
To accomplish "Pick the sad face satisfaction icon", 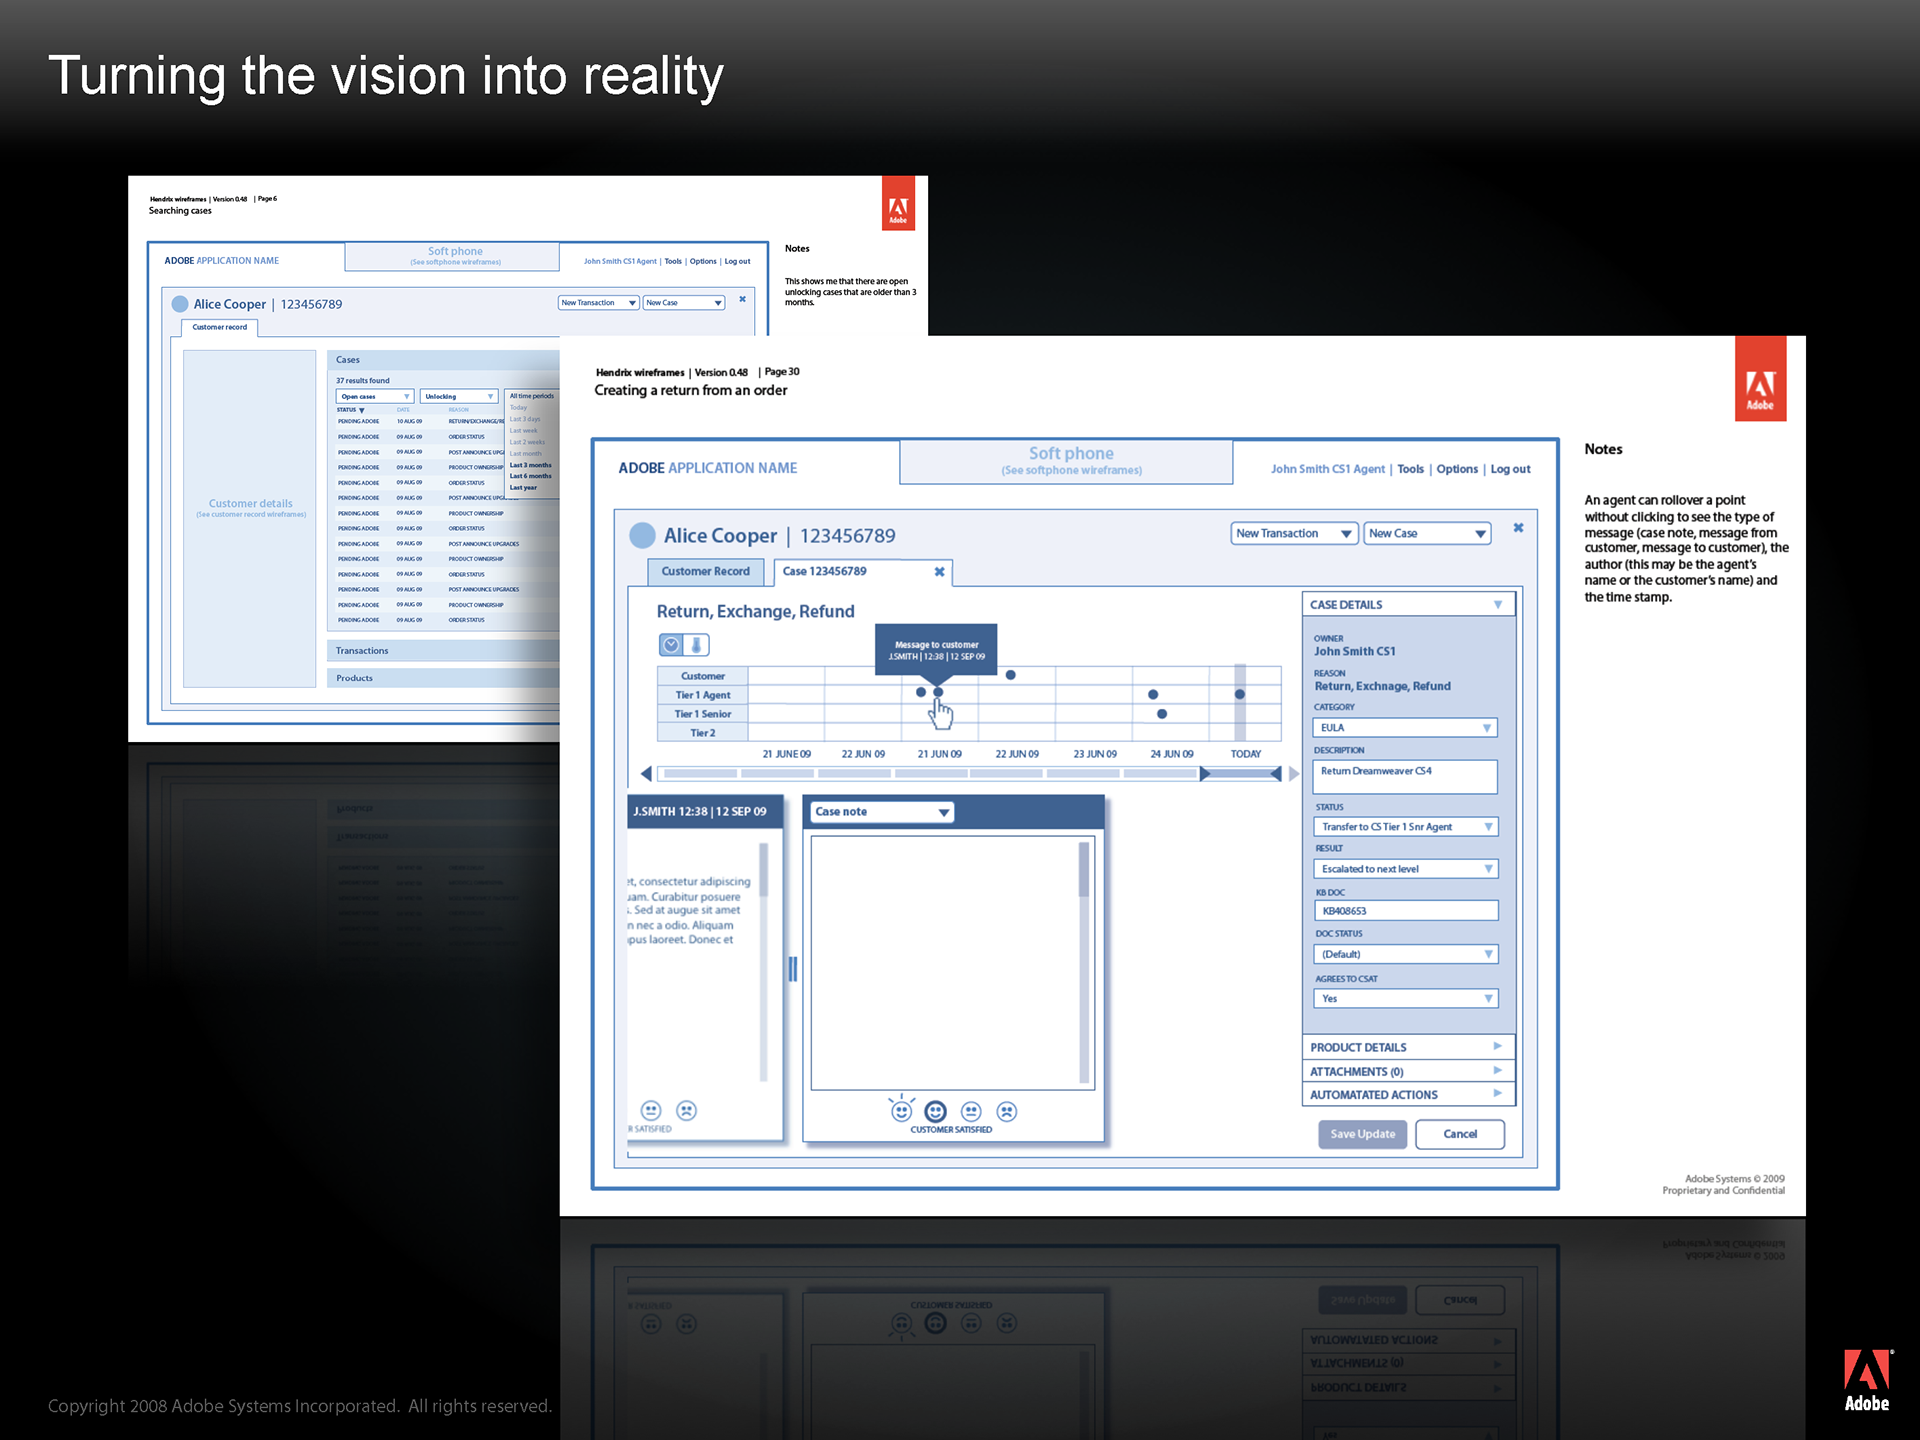I will (x=1007, y=1111).
